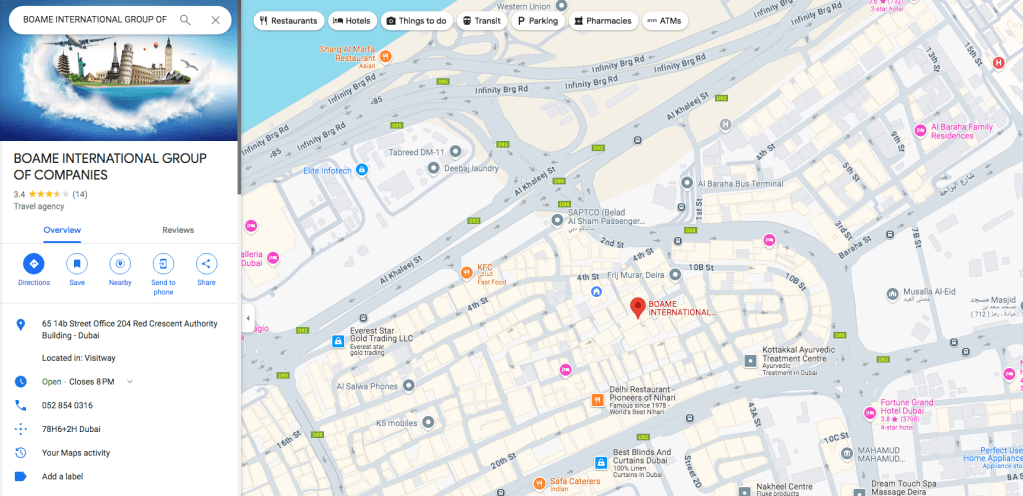This screenshot has height=496, width=1023.
Task: Expand opening hours dropdown arrow
Action: [130, 382]
